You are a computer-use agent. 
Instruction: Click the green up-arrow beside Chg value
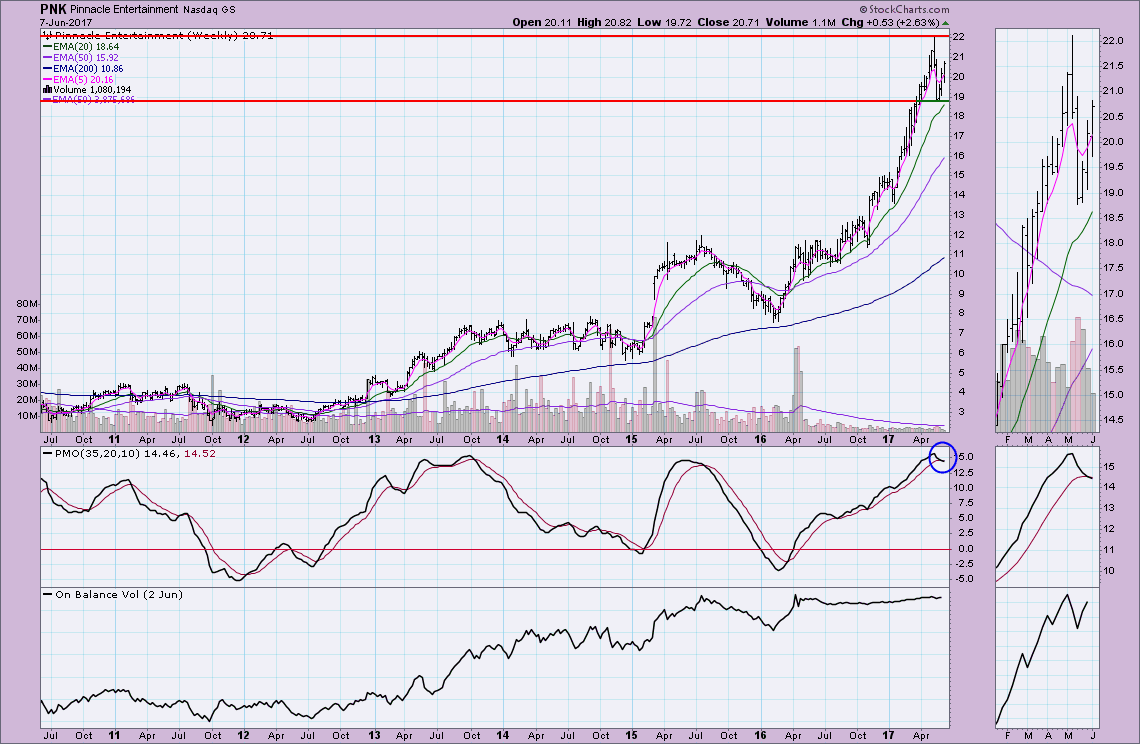coord(946,22)
